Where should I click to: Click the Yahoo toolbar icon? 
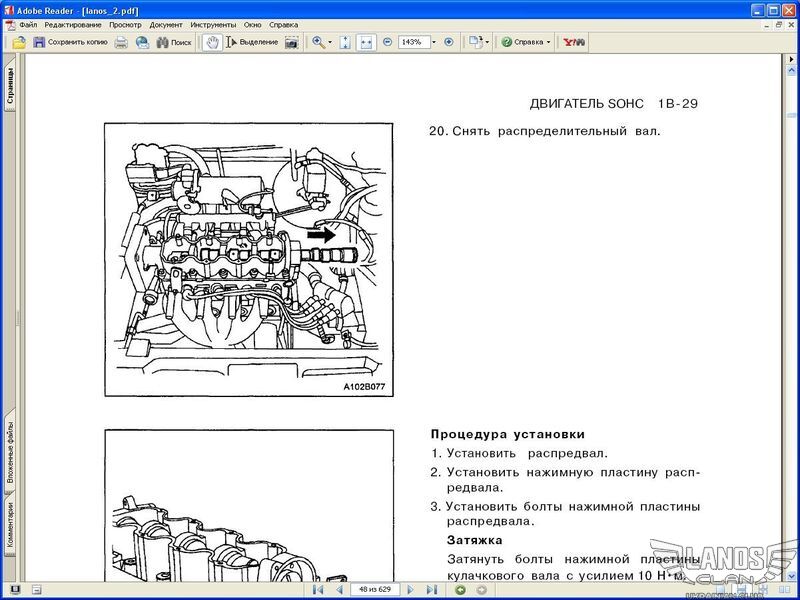(x=574, y=42)
